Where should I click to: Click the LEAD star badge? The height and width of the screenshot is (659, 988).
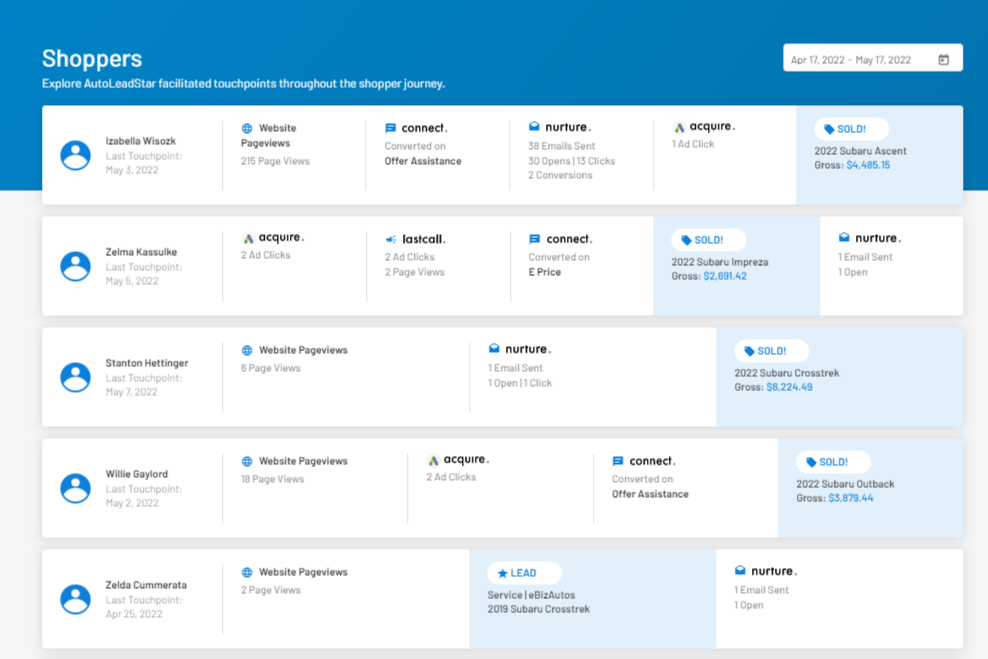[524, 573]
